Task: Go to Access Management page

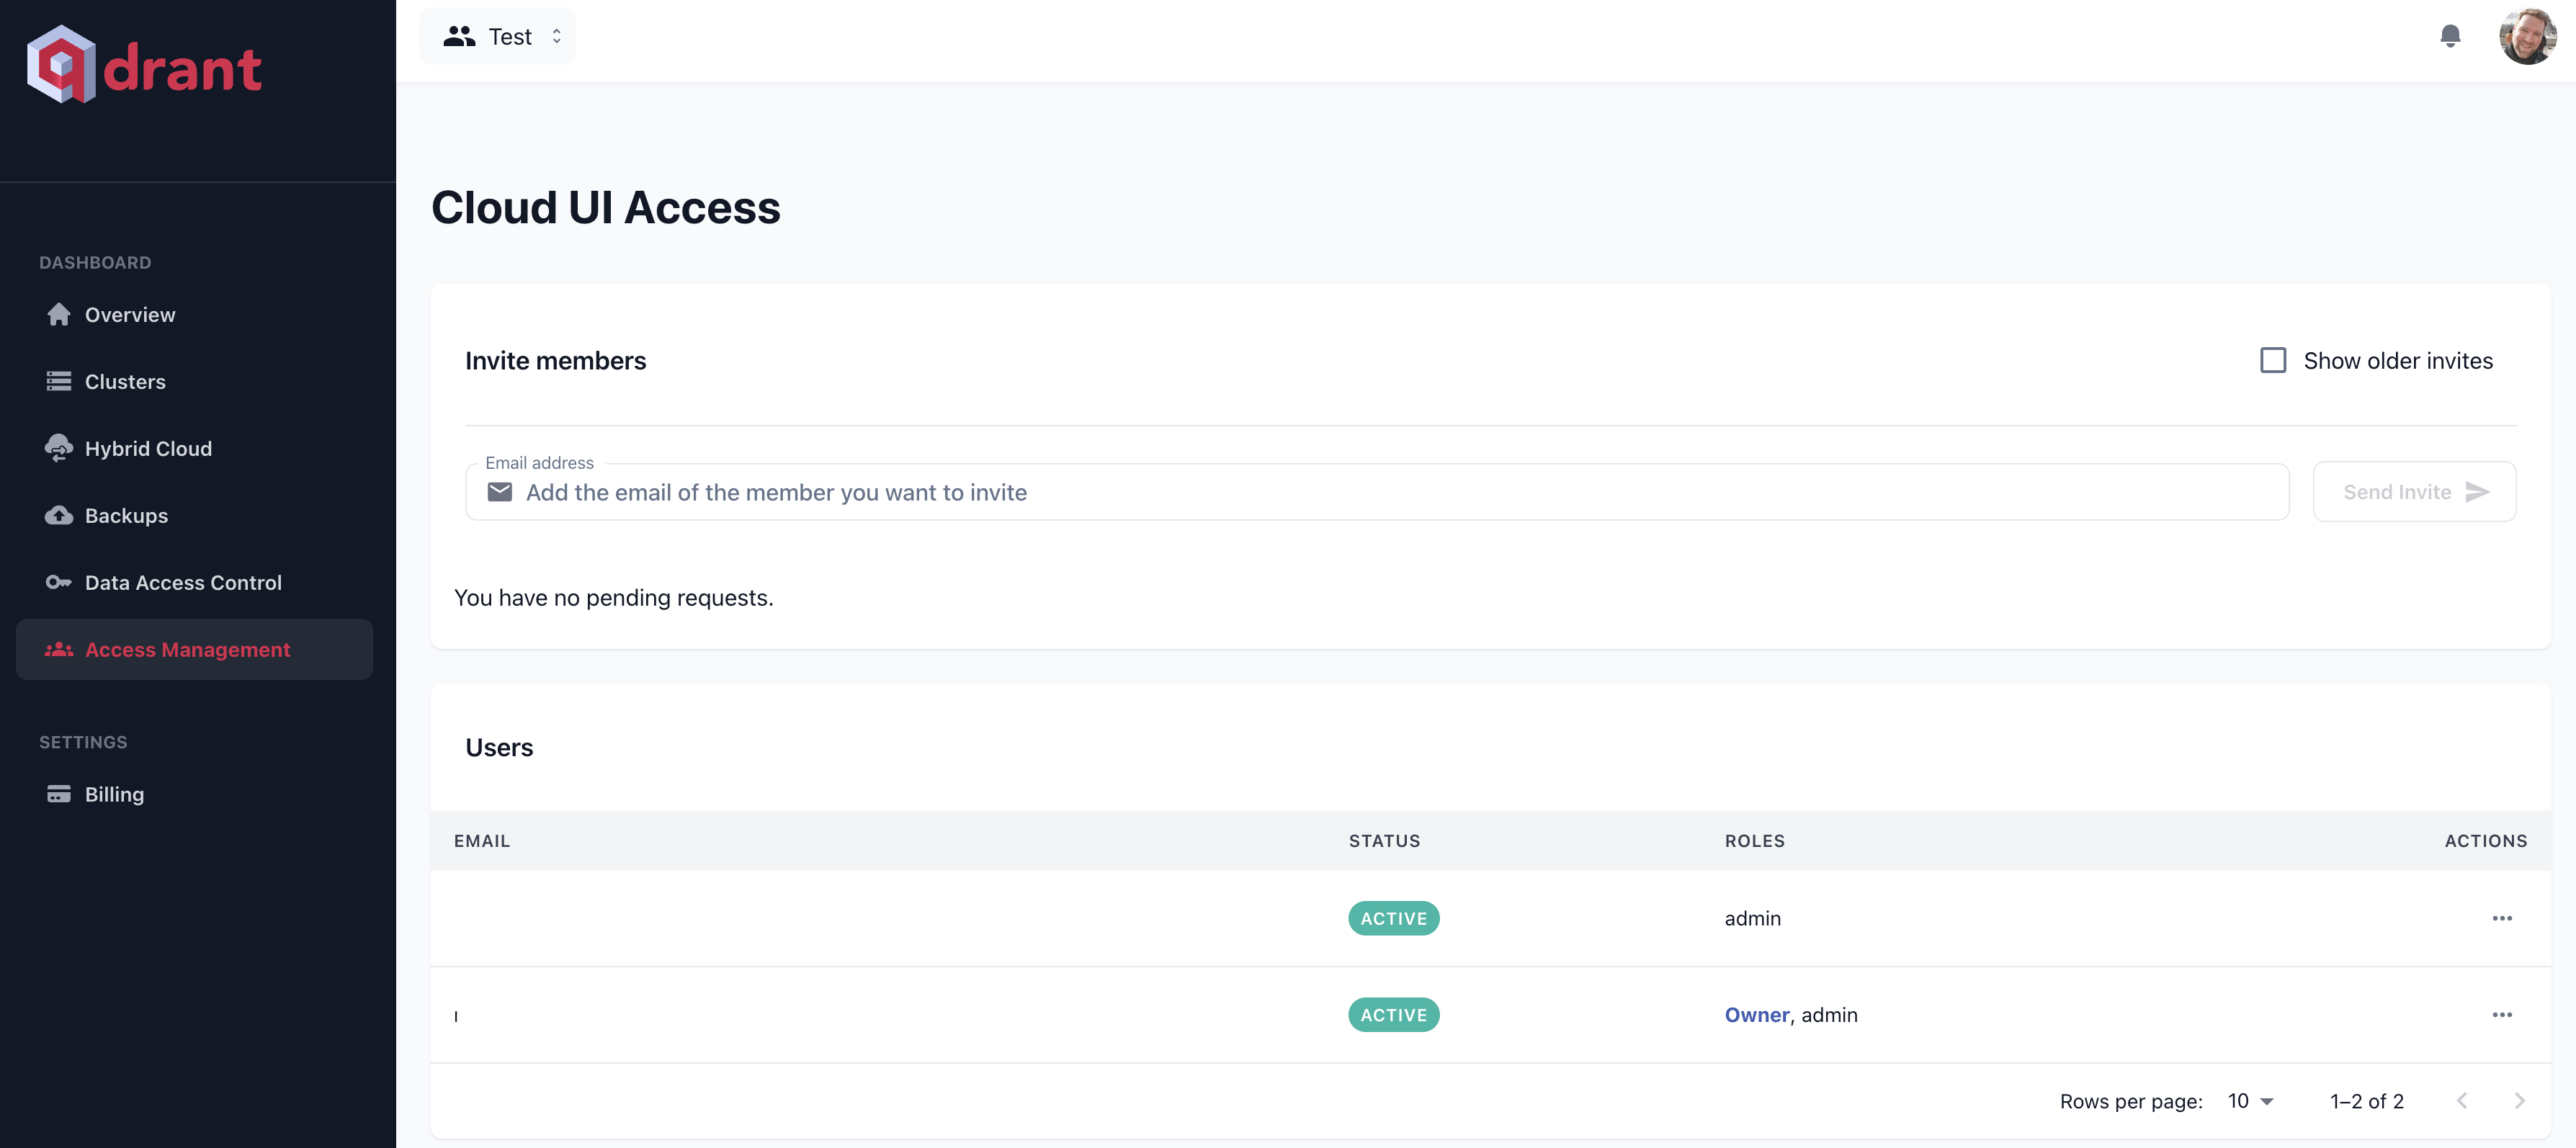Action: click(187, 650)
